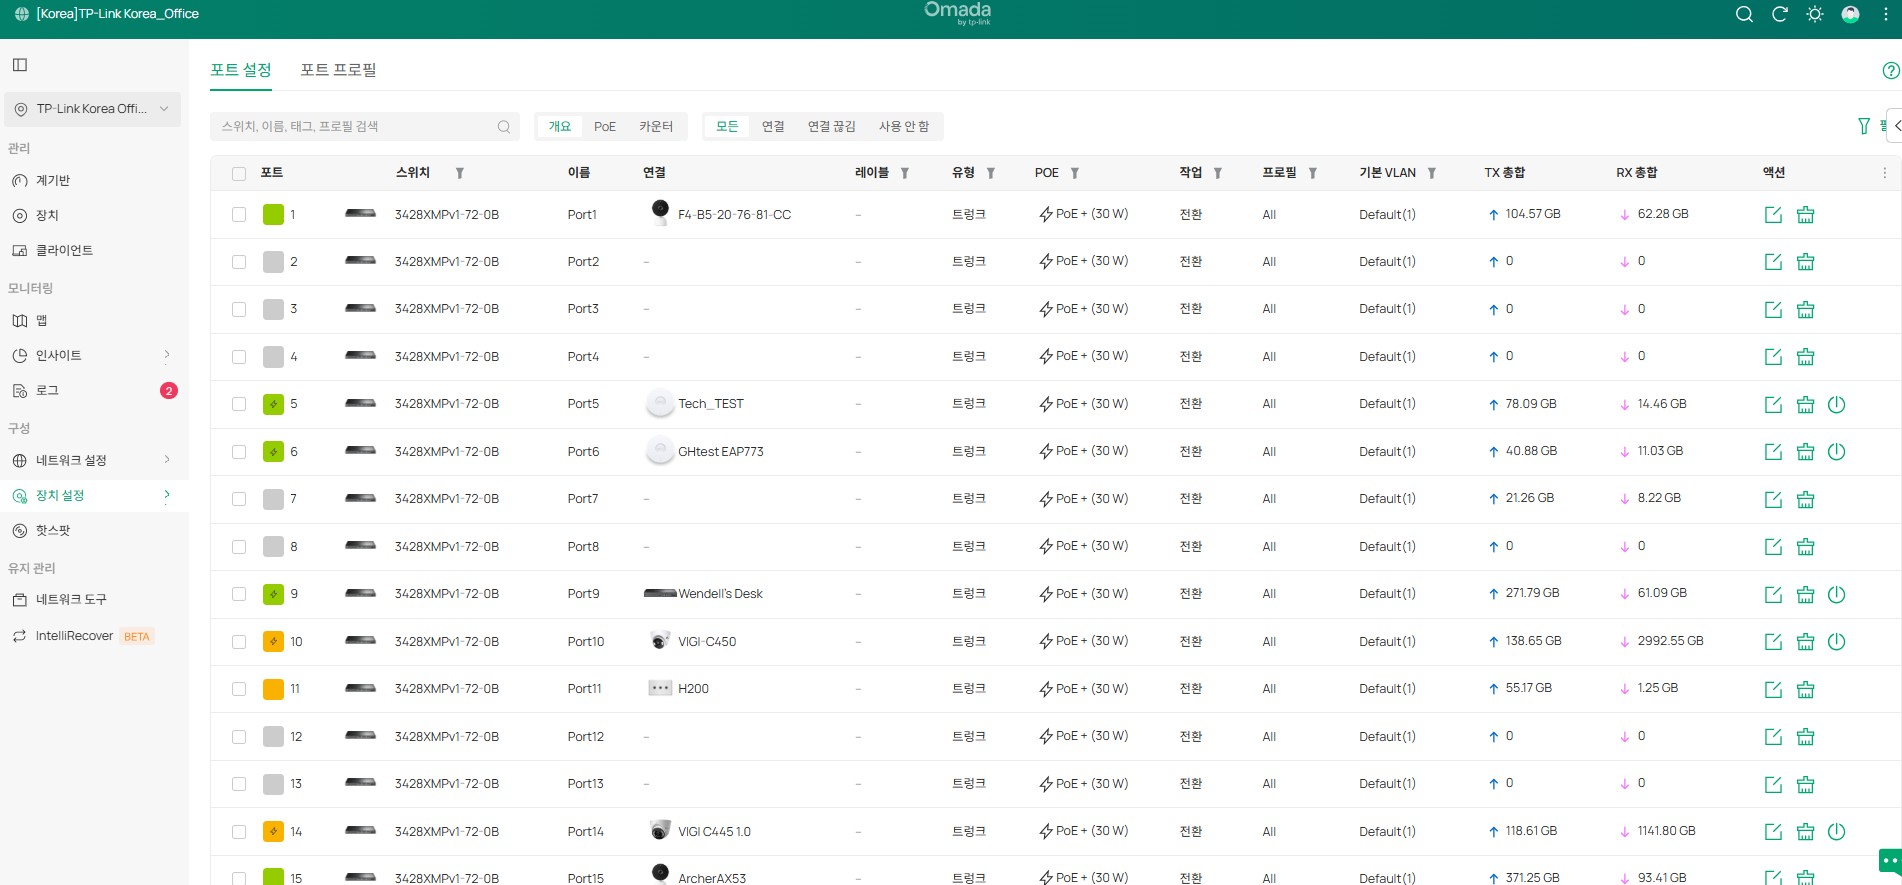
Task: Power cycle PoE on Port5
Action: (x=1836, y=404)
